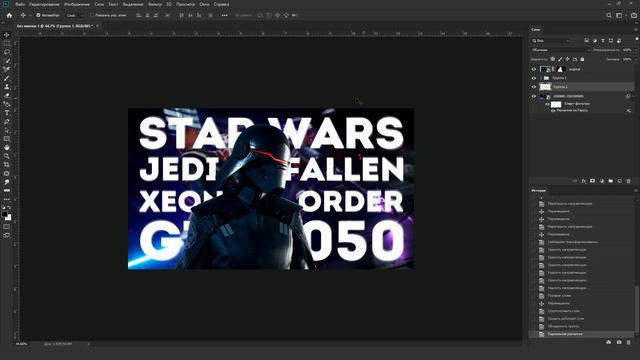This screenshot has height=360, width=640.
Task: Open the Окно menu
Action: click(x=204, y=4)
